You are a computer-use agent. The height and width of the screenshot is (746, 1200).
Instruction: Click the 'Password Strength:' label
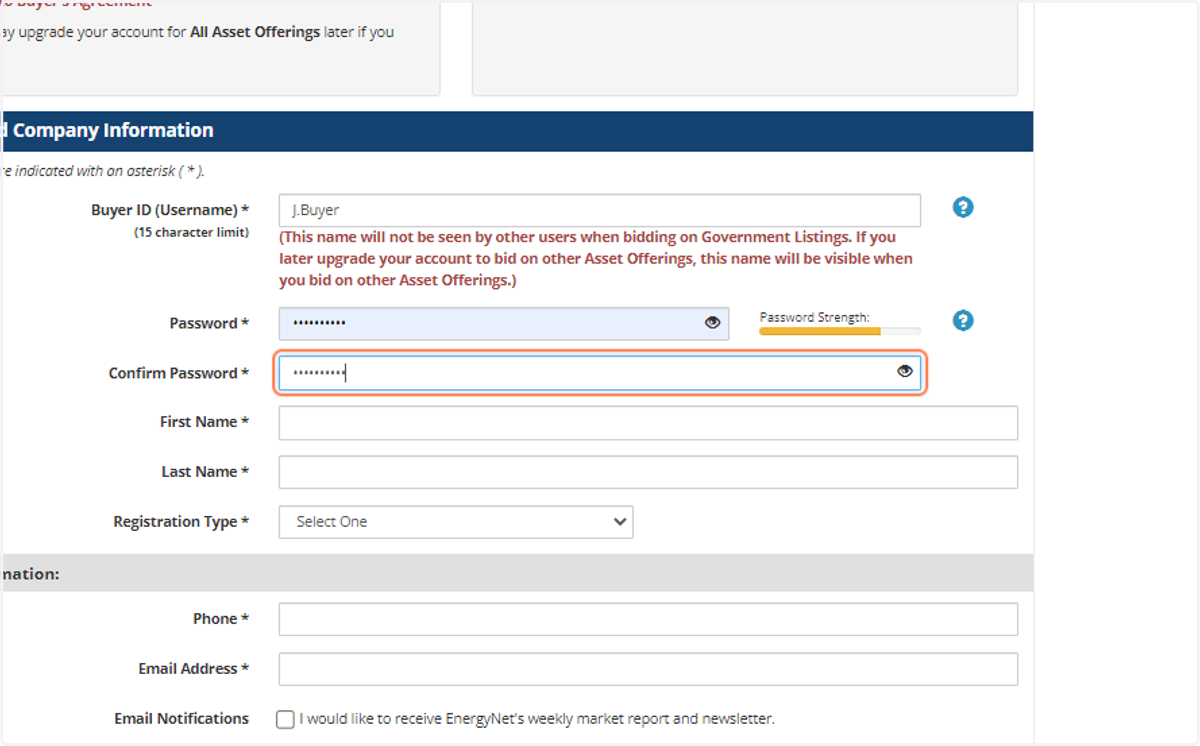click(815, 317)
